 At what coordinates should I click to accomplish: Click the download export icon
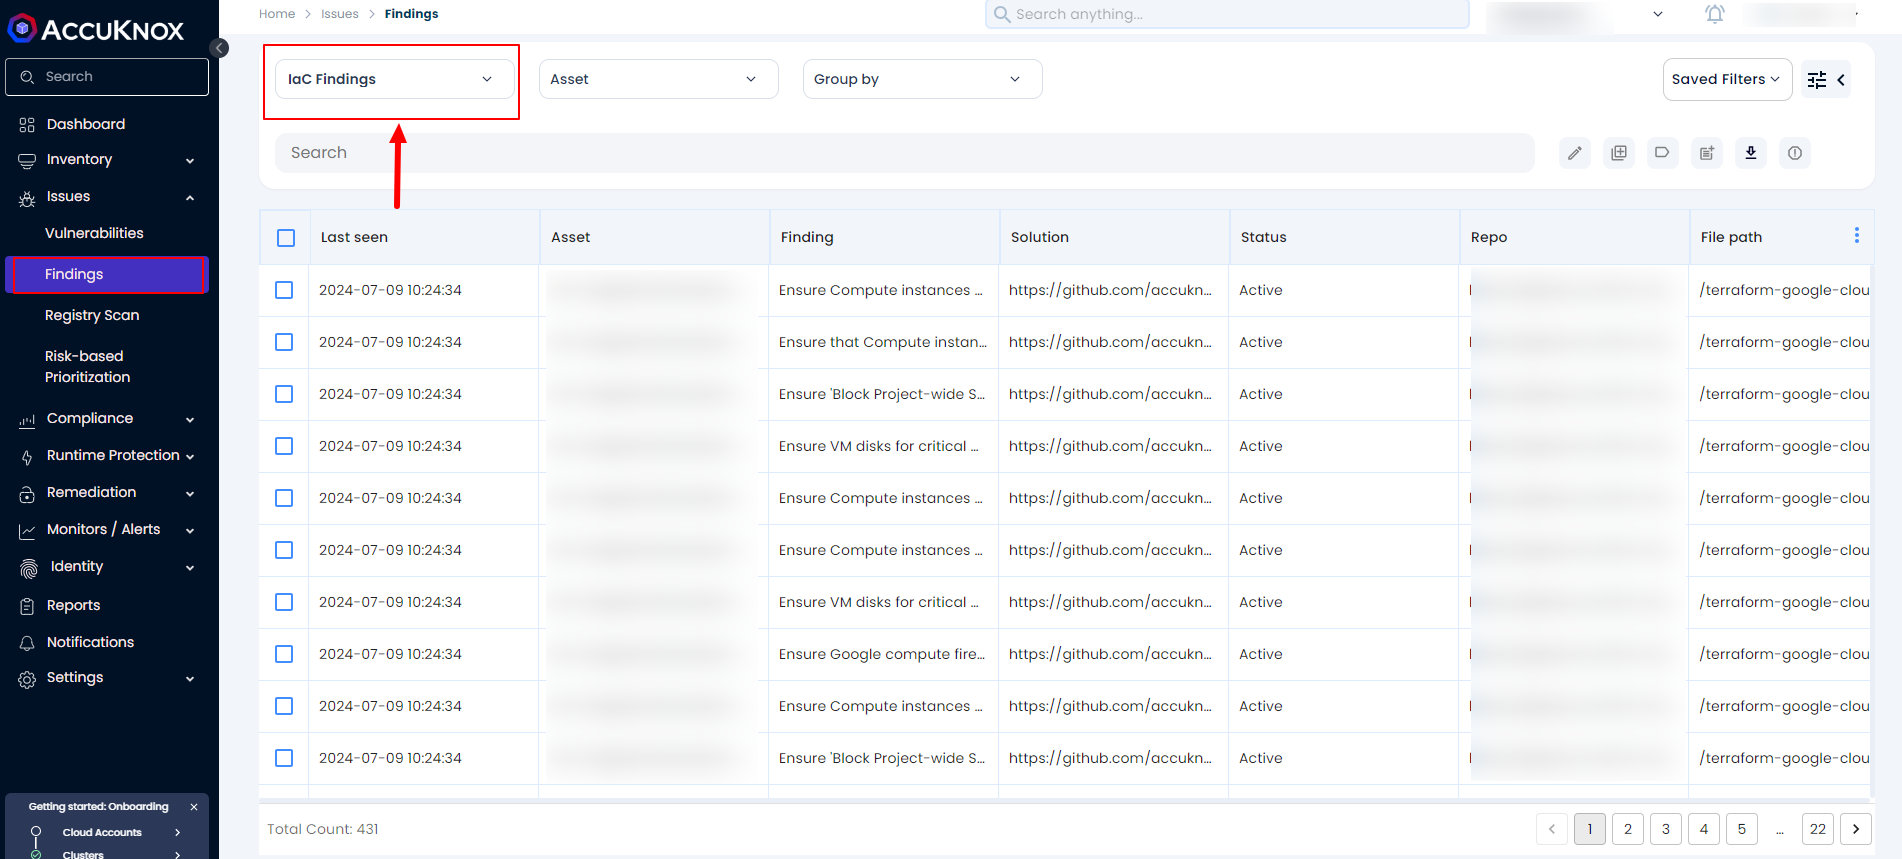1751,153
